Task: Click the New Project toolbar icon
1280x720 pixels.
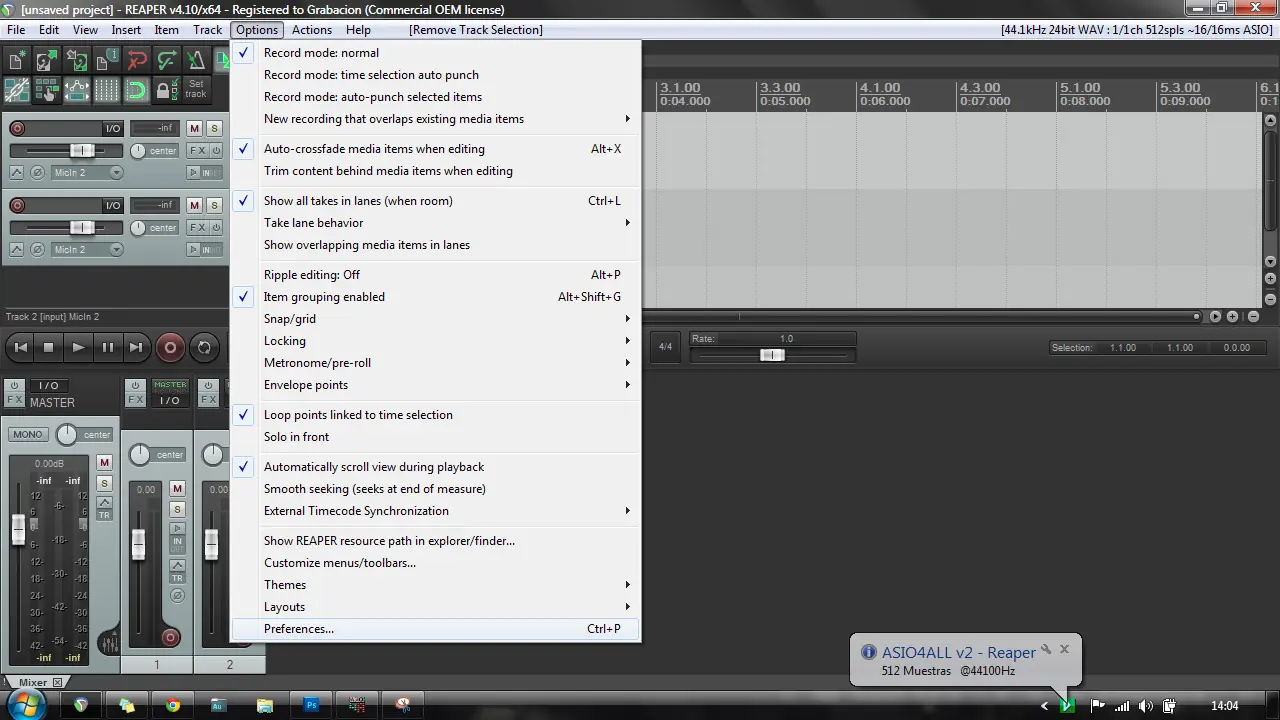Action: 17,60
